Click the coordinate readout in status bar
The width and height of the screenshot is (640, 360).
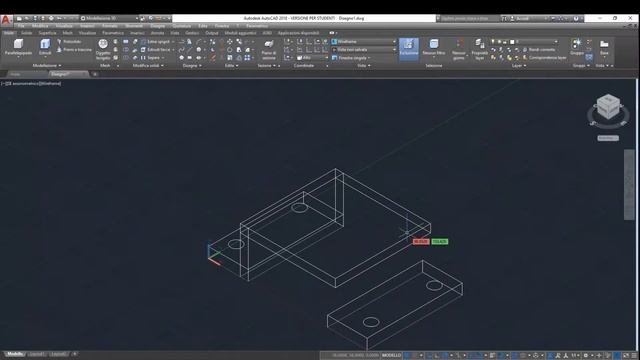[355, 356]
